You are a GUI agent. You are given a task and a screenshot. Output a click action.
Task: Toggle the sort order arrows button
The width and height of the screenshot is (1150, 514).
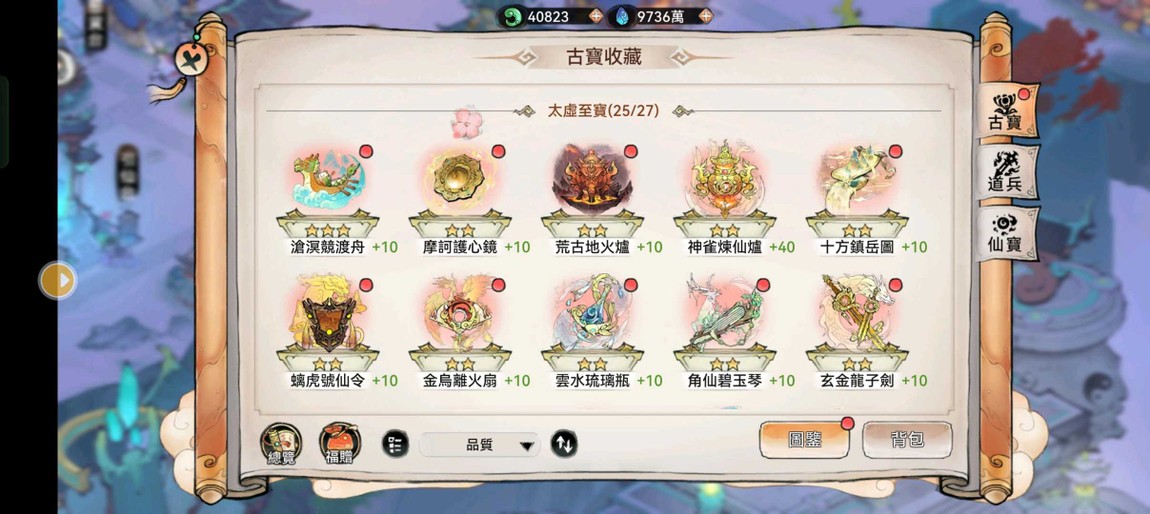[x=563, y=444]
